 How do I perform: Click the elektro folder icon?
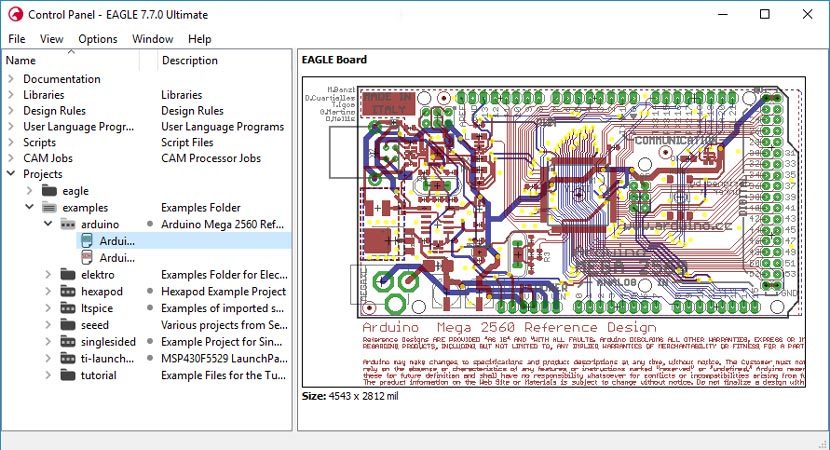point(68,274)
